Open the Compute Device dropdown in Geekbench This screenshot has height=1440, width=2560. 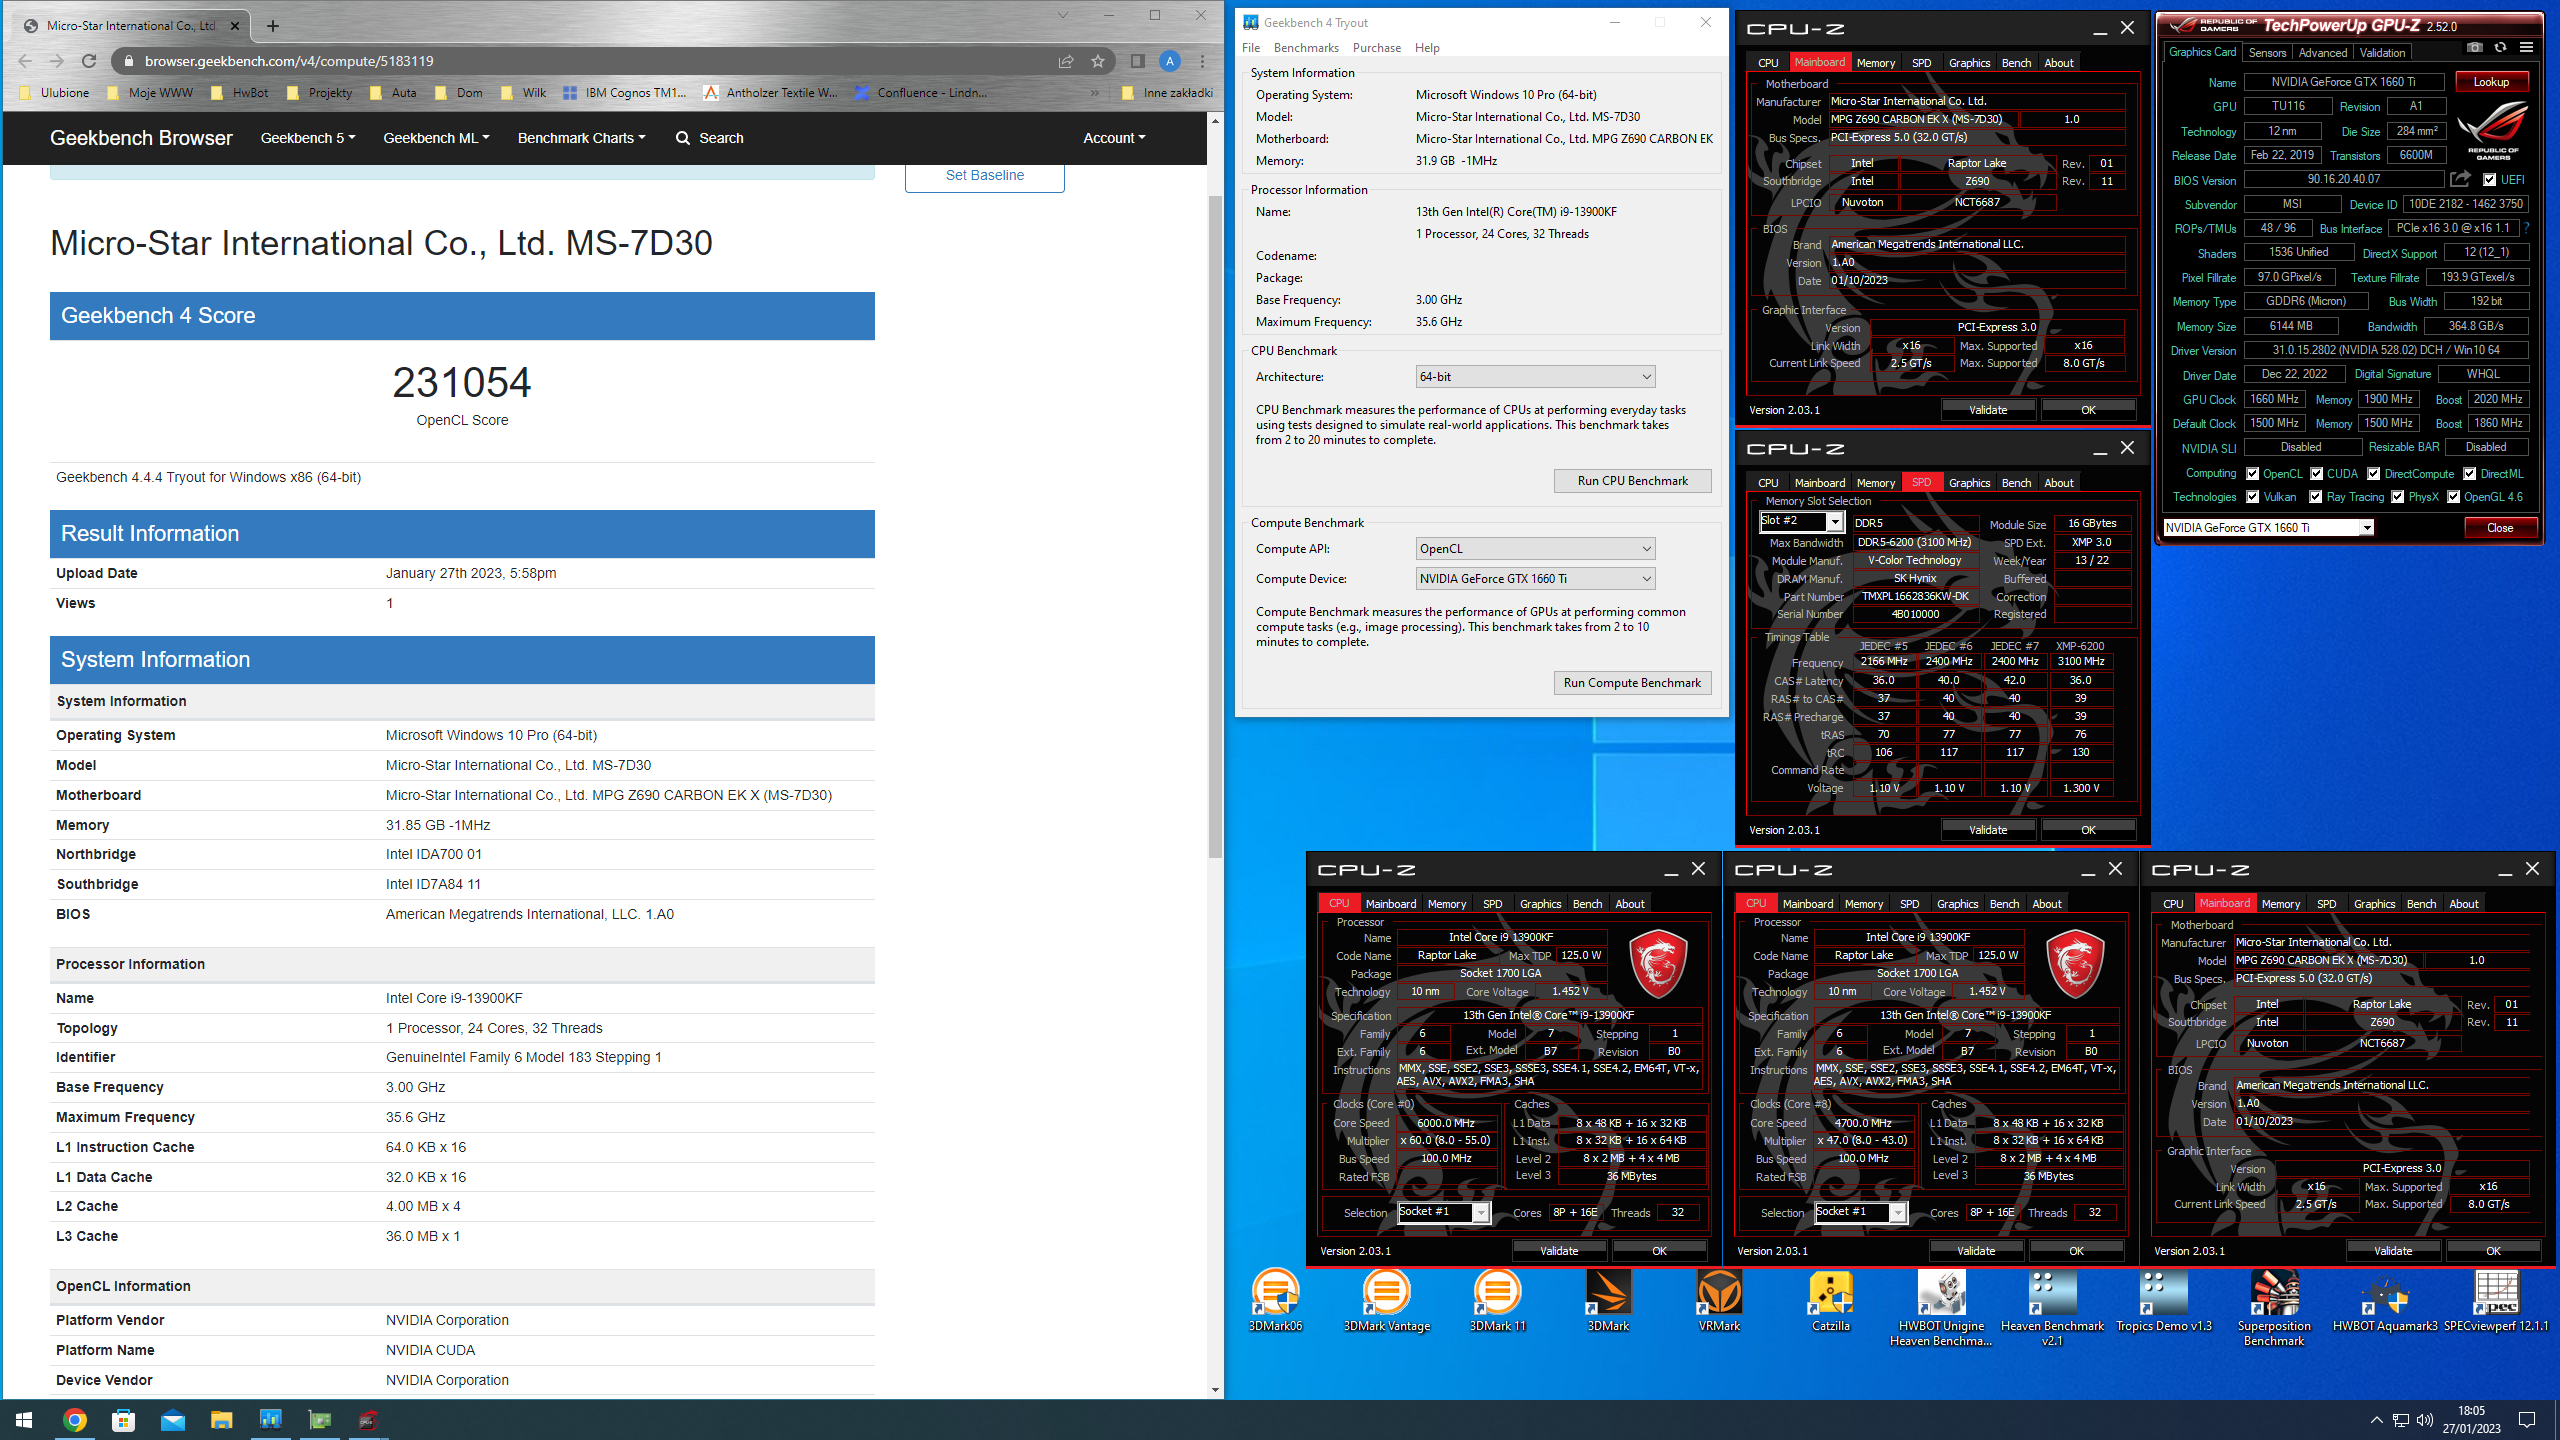[1535, 579]
